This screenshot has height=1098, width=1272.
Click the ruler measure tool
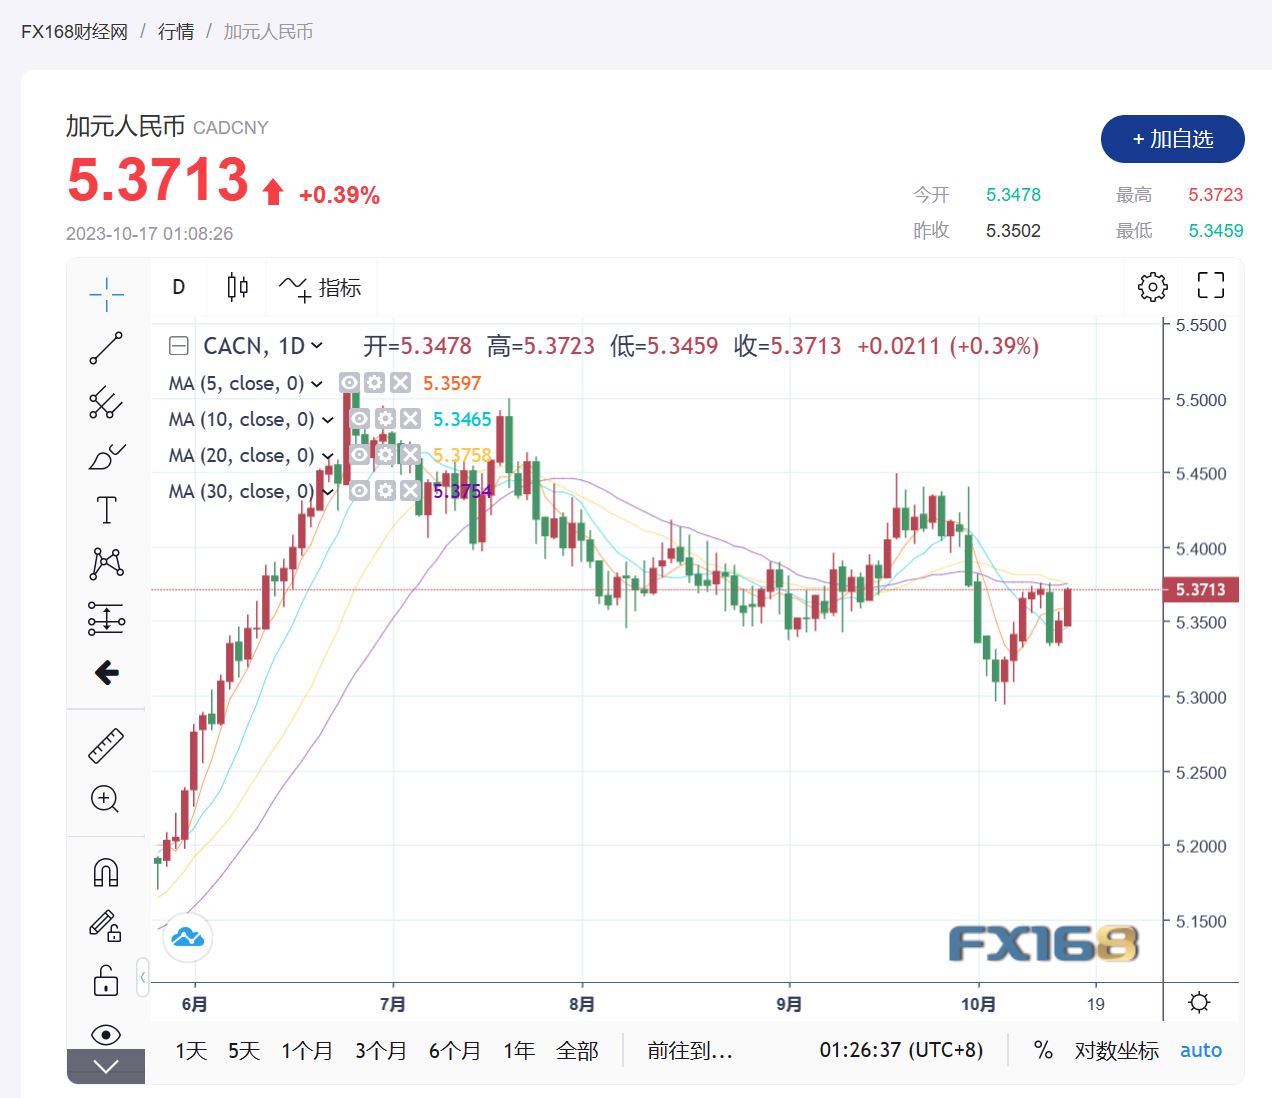point(106,745)
